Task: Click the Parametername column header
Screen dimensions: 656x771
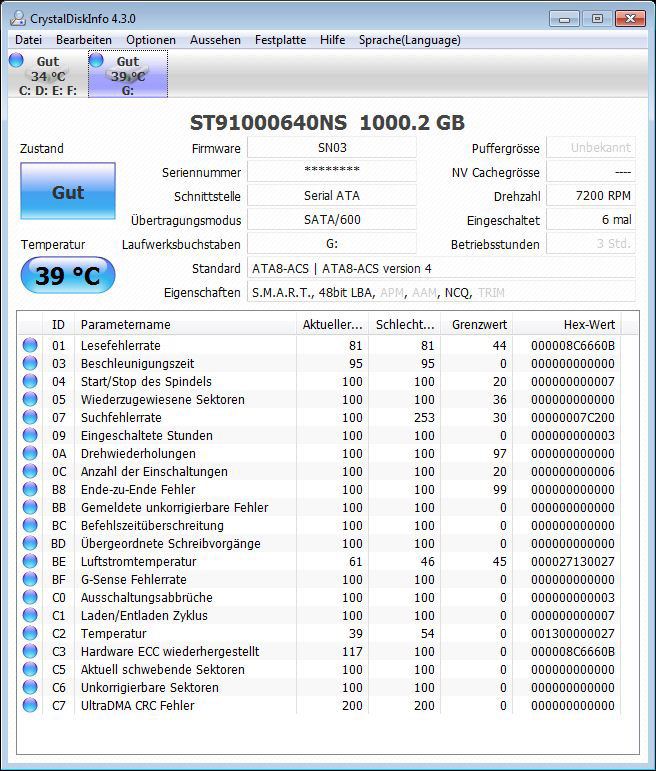Action: tap(185, 325)
